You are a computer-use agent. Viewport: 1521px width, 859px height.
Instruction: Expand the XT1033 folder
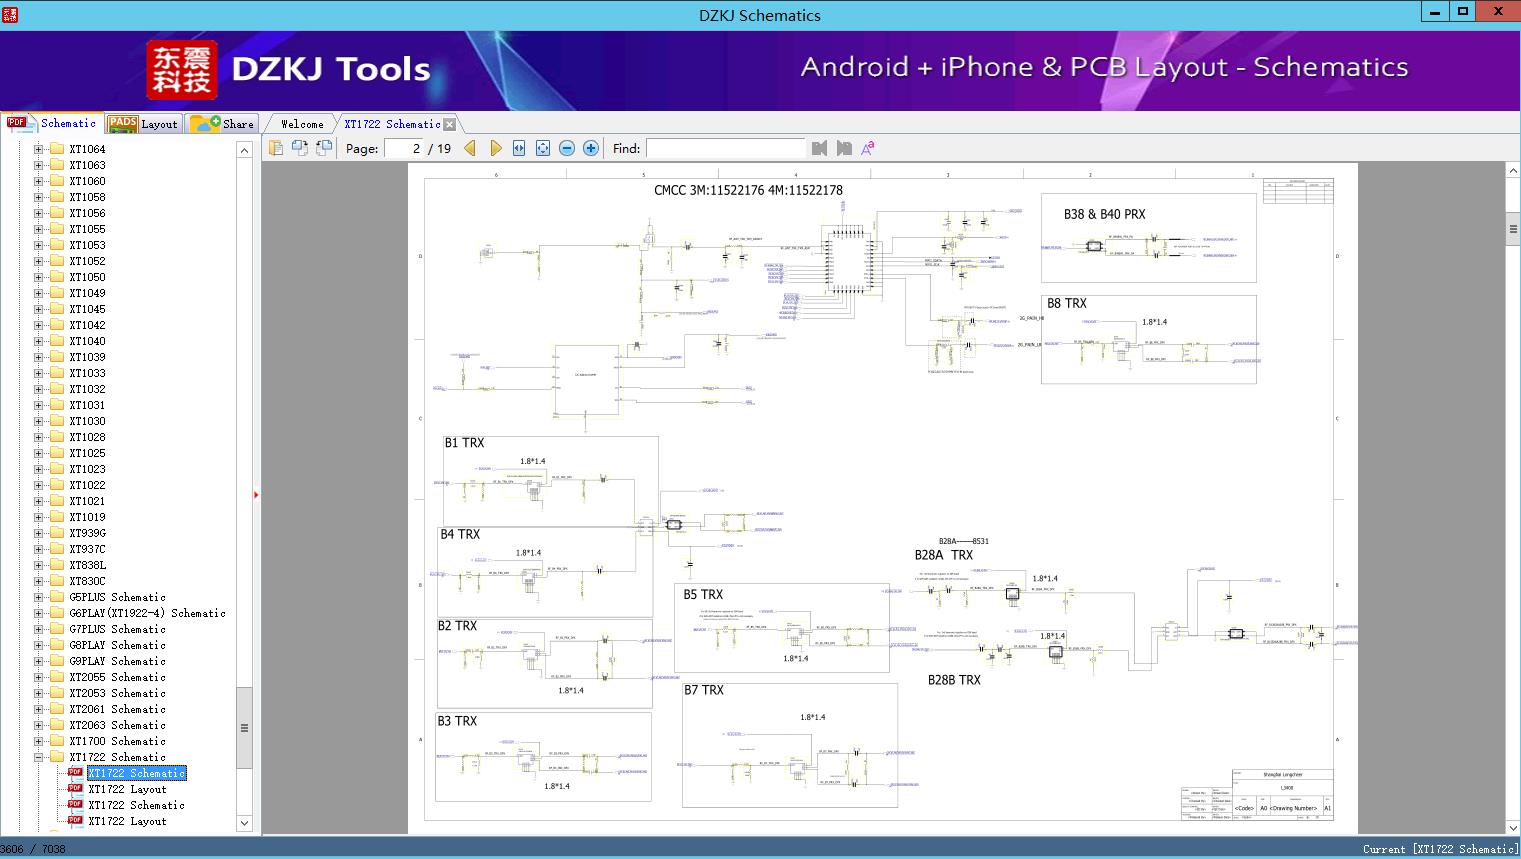[x=39, y=373]
